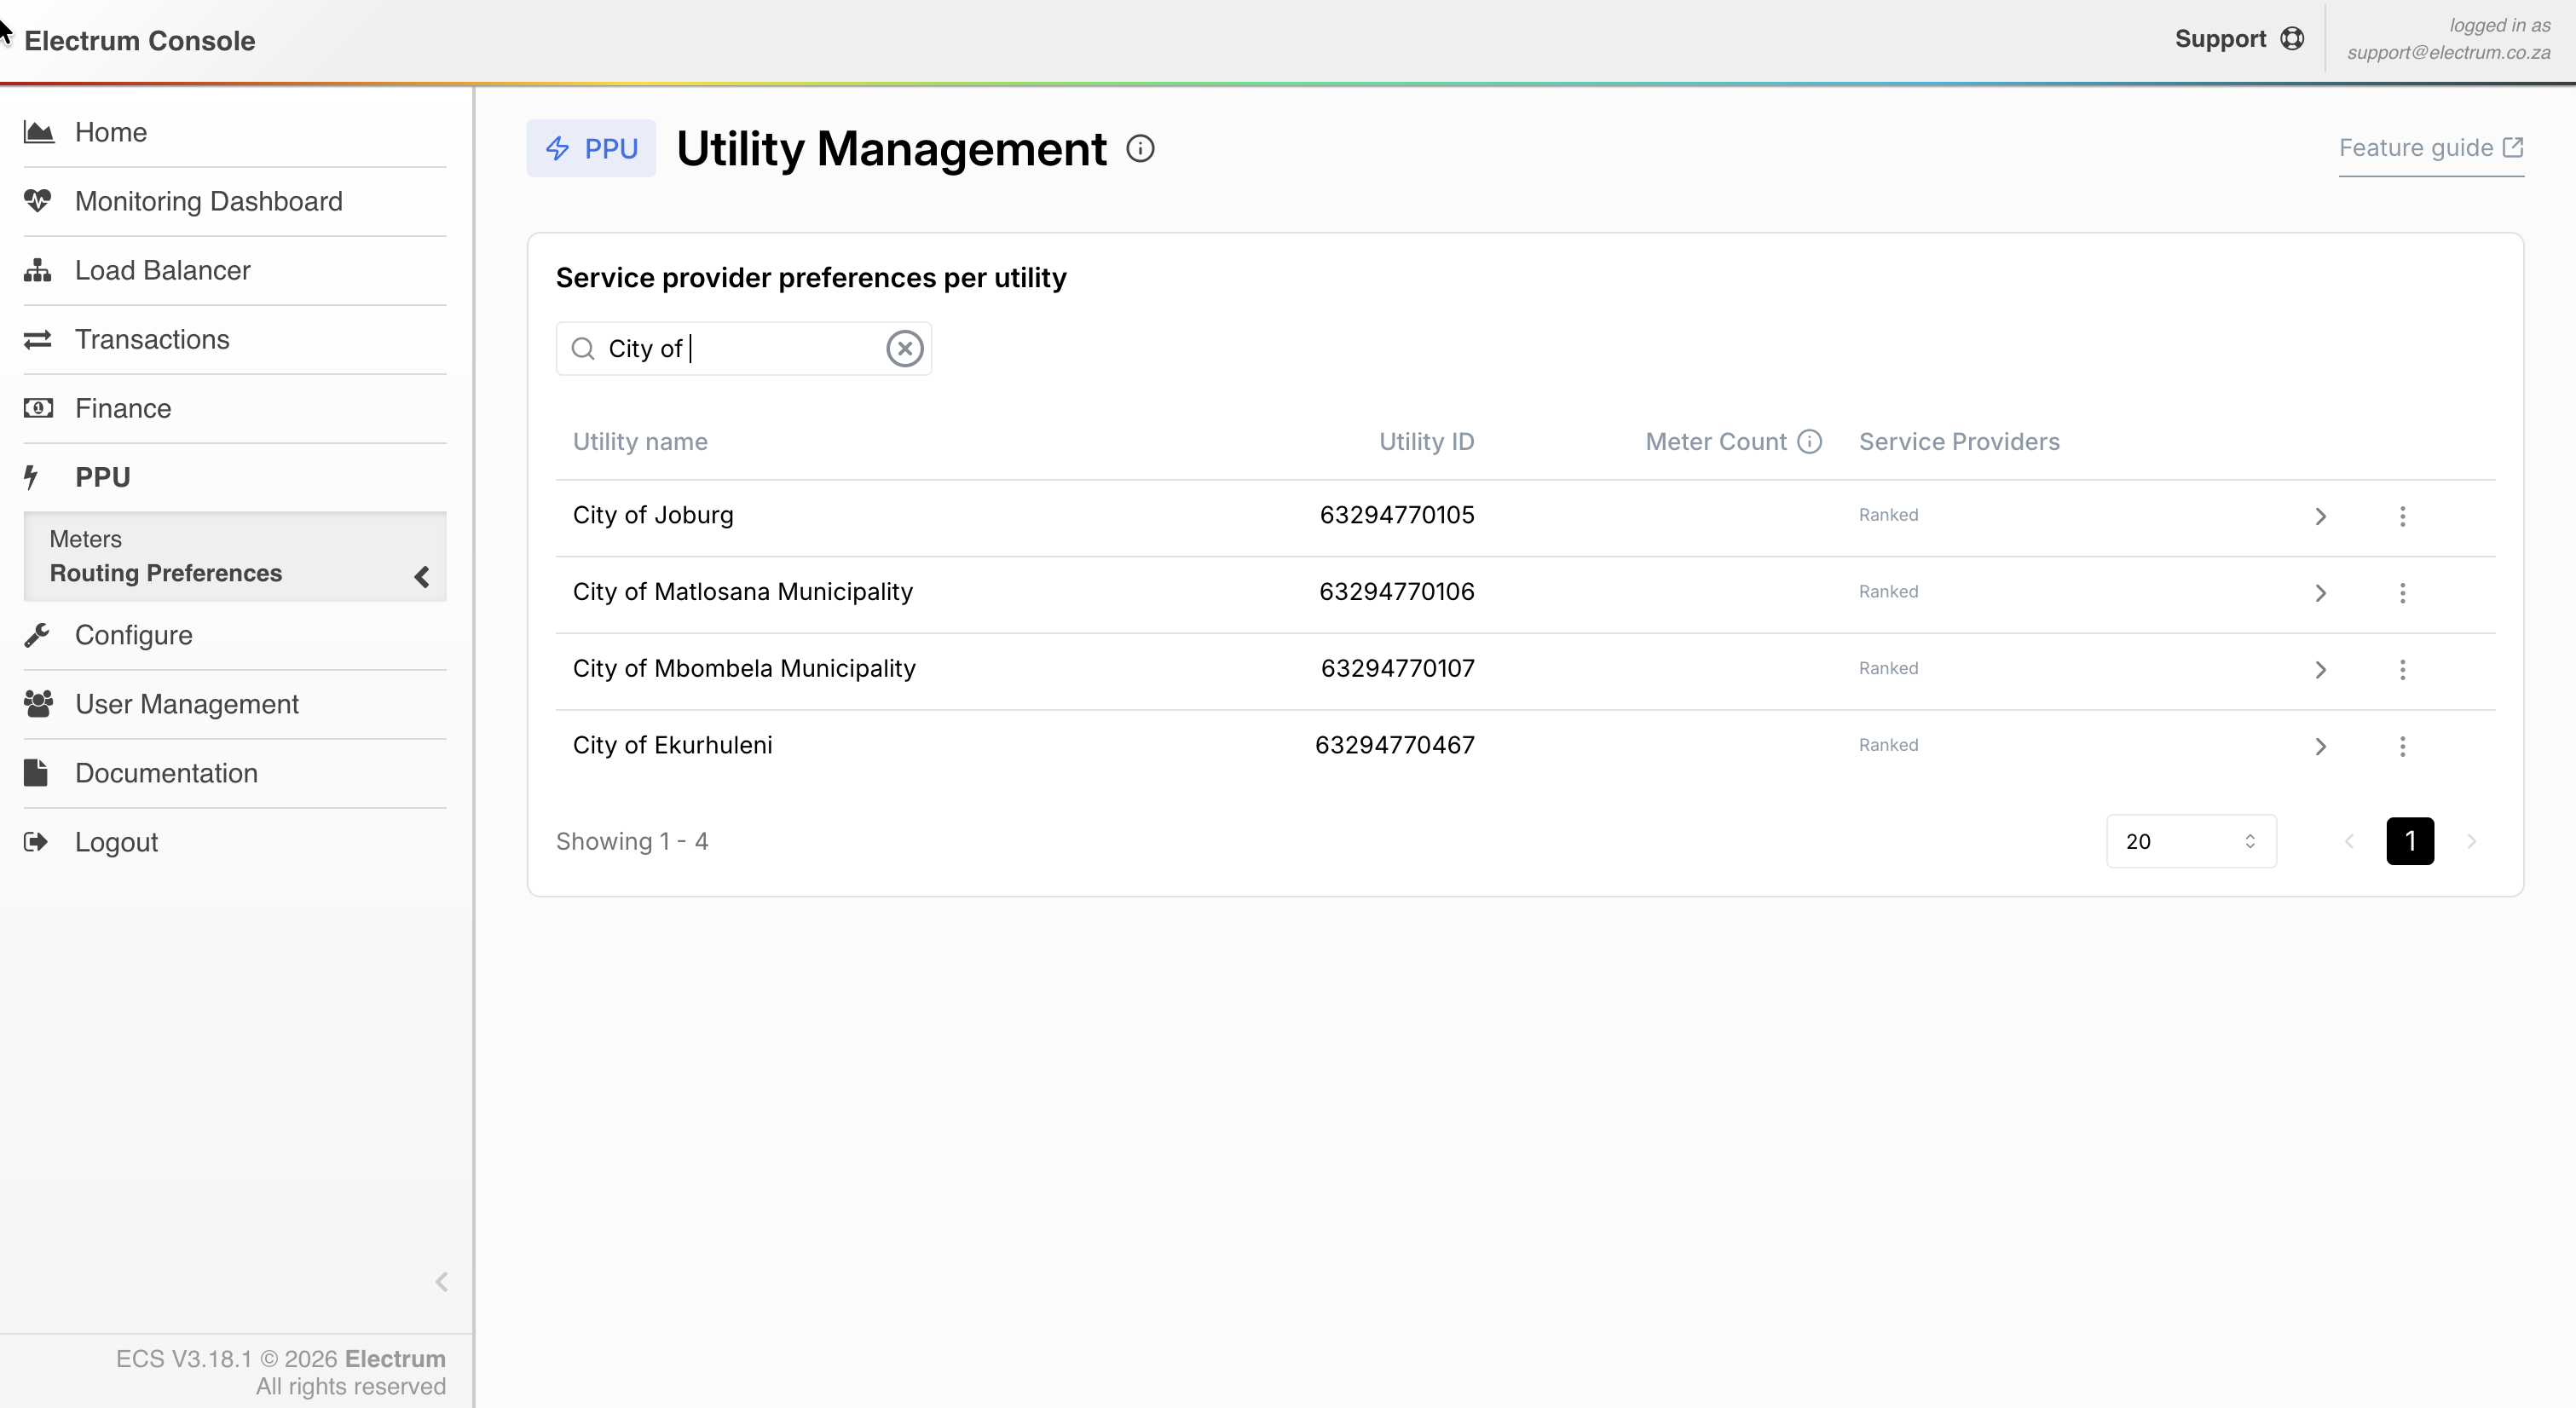This screenshot has height=1408, width=2576.
Task: Go to Transactions in sidebar
Action: (x=152, y=339)
